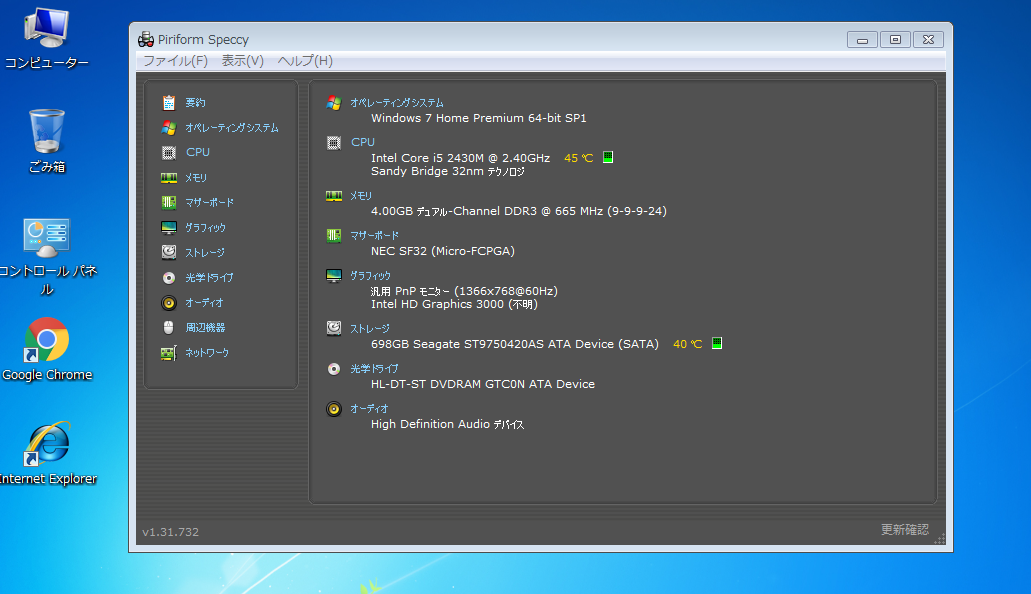The image size is (1031, 594).
Task: Select the オペレーティングシステム sidebar icon
Action: [168, 128]
